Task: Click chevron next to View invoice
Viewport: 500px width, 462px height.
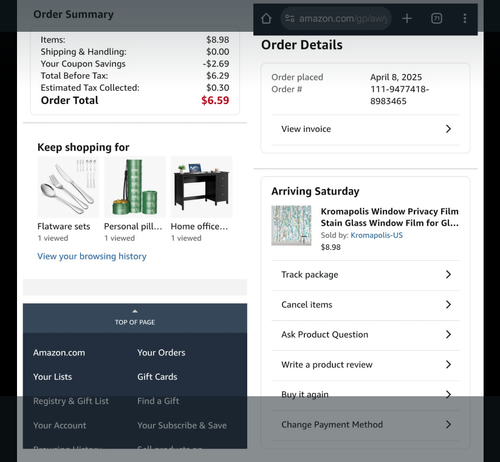Action: (x=448, y=129)
